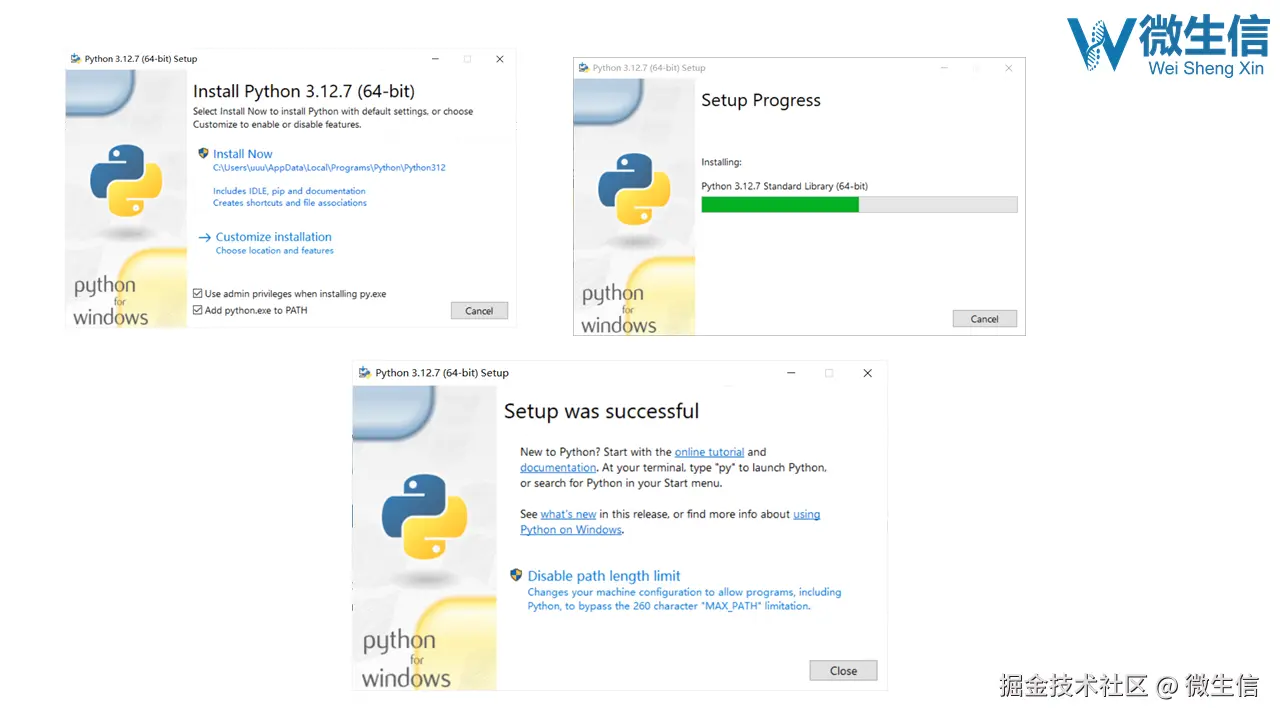The image size is (1280, 720).
Task: Close the Install Python window with X
Action: click(x=500, y=59)
